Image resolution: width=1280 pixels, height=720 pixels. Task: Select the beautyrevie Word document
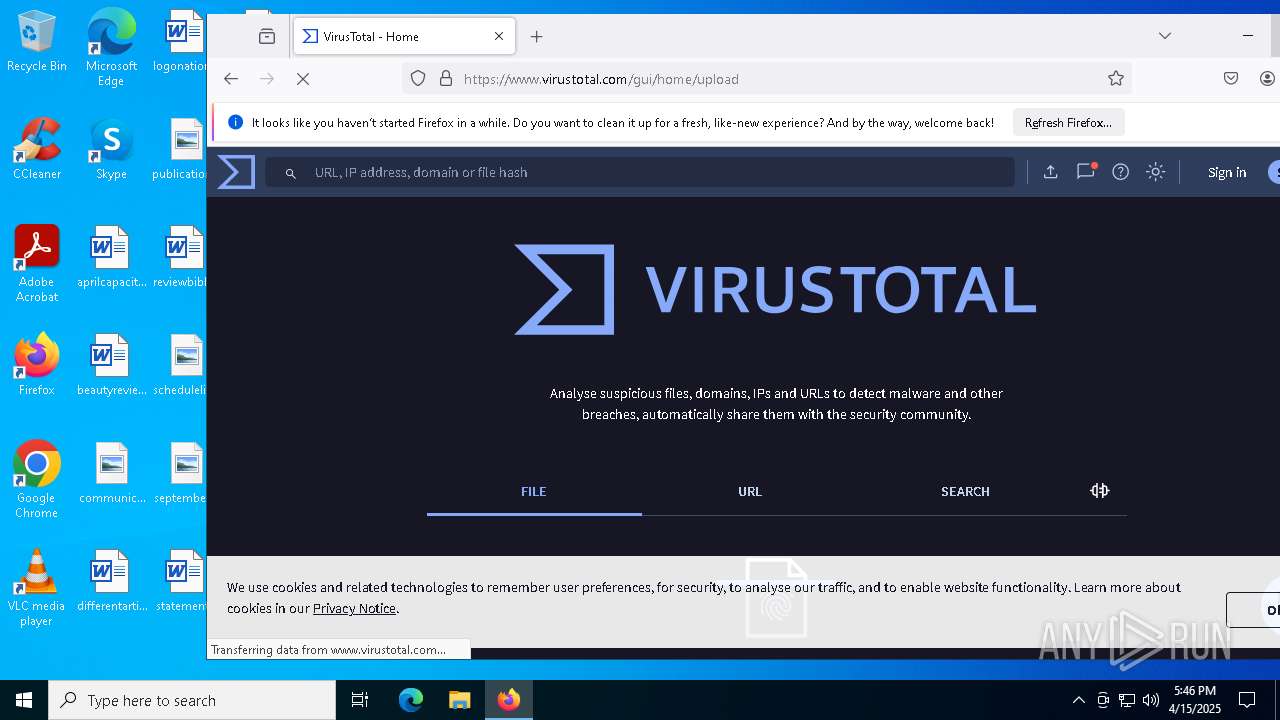pyautogui.click(x=111, y=365)
